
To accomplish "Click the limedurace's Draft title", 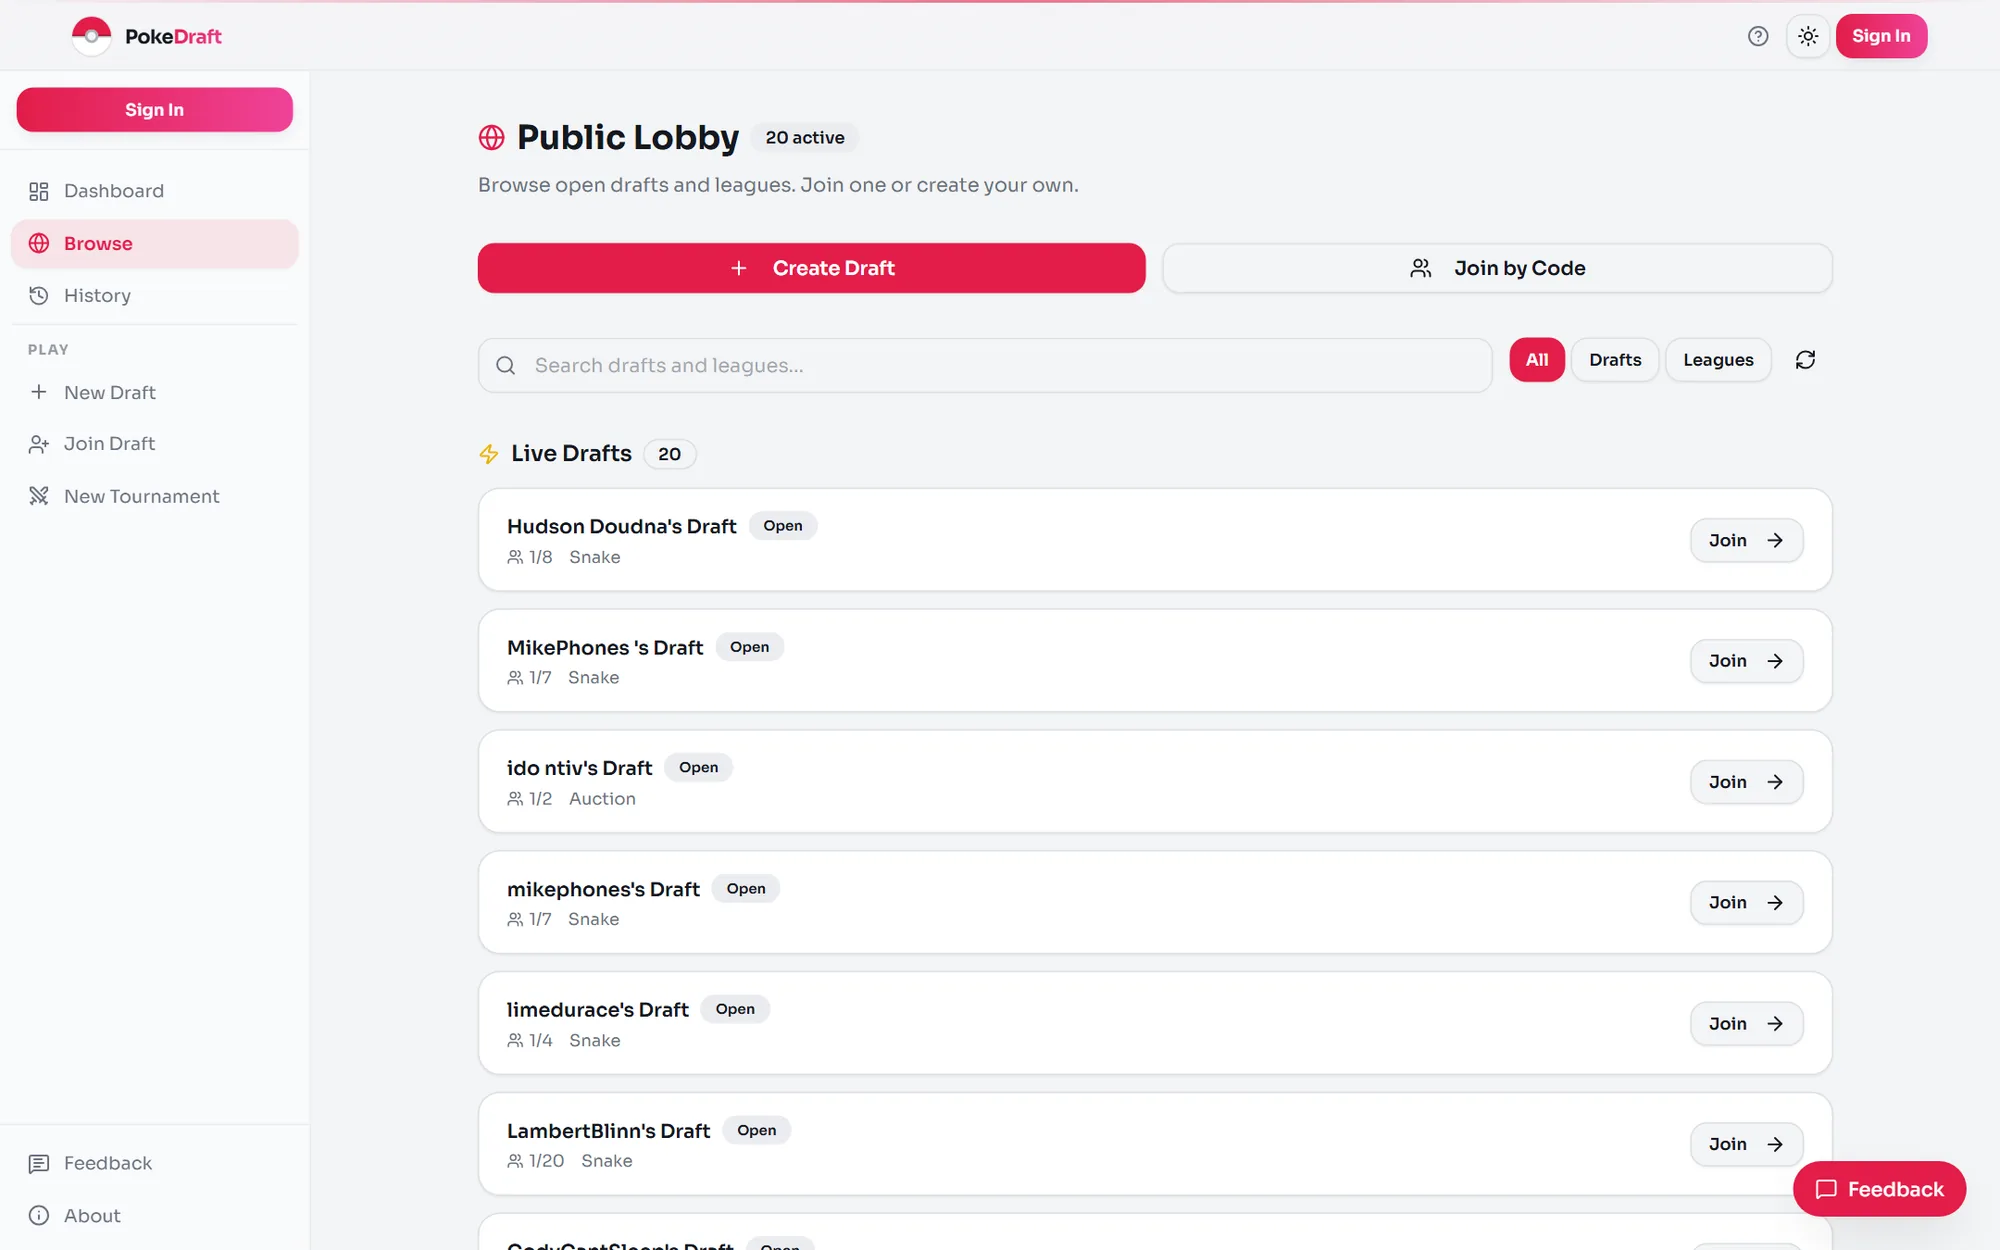I will [x=598, y=1010].
